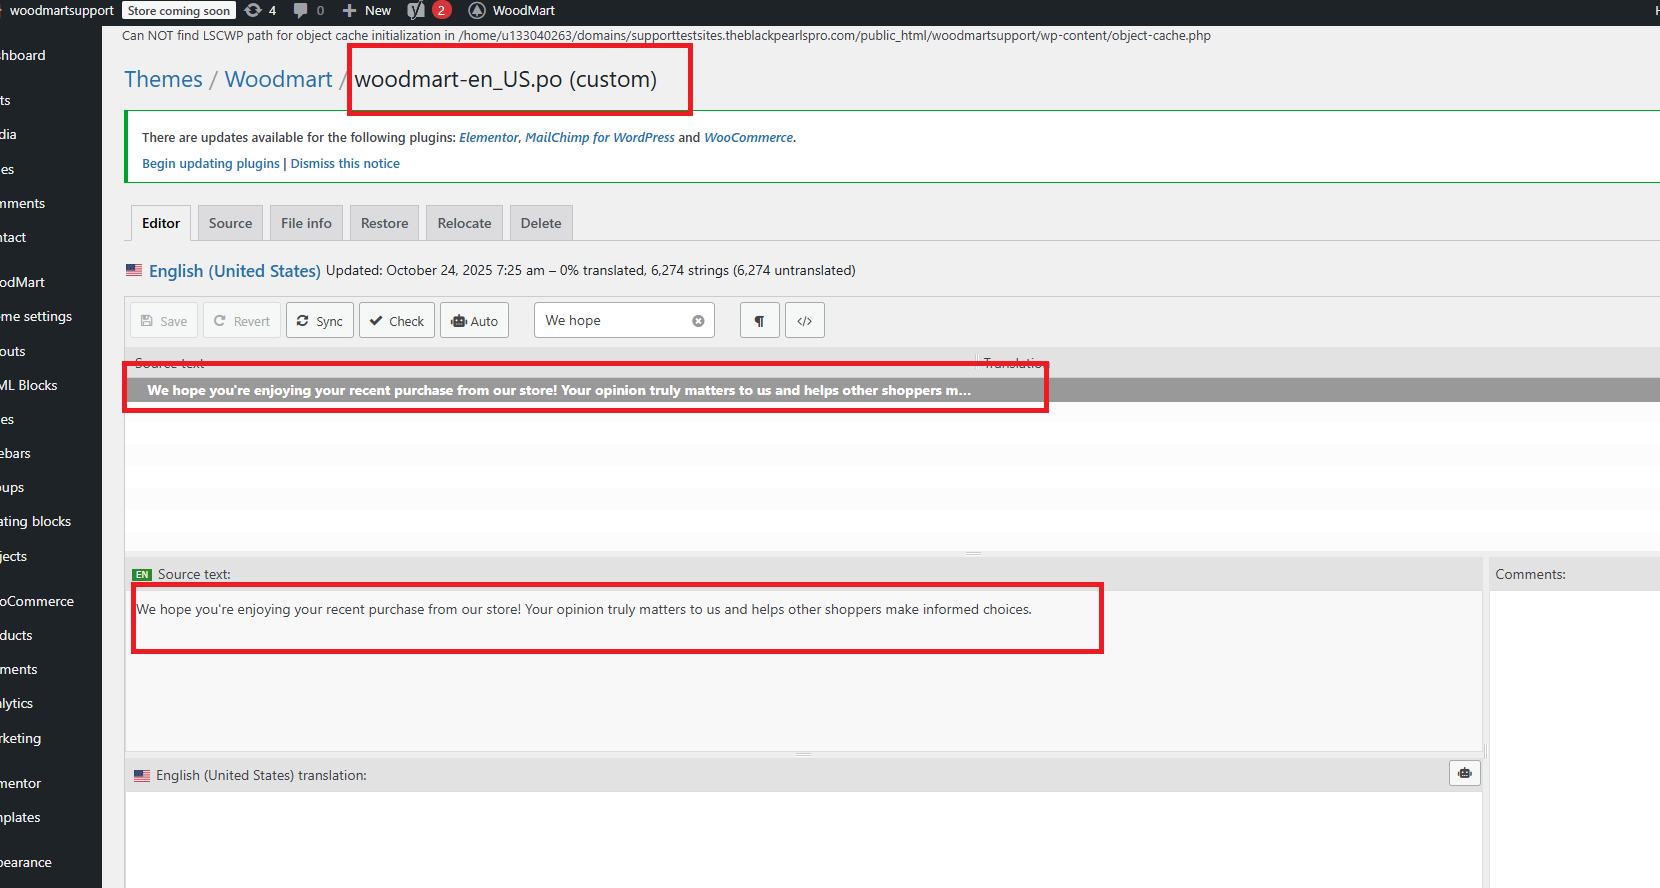Open the Yoast SEO icon in admin bar
1660x888 pixels.
[416, 11]
